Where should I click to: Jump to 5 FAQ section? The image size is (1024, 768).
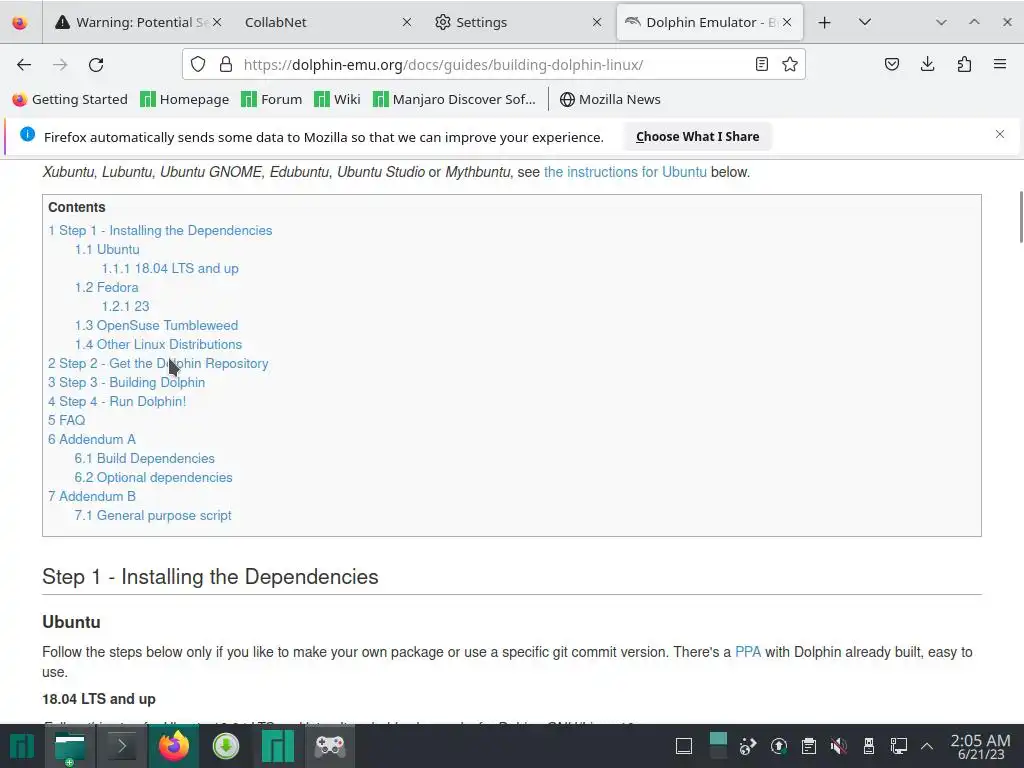(67, 420)
